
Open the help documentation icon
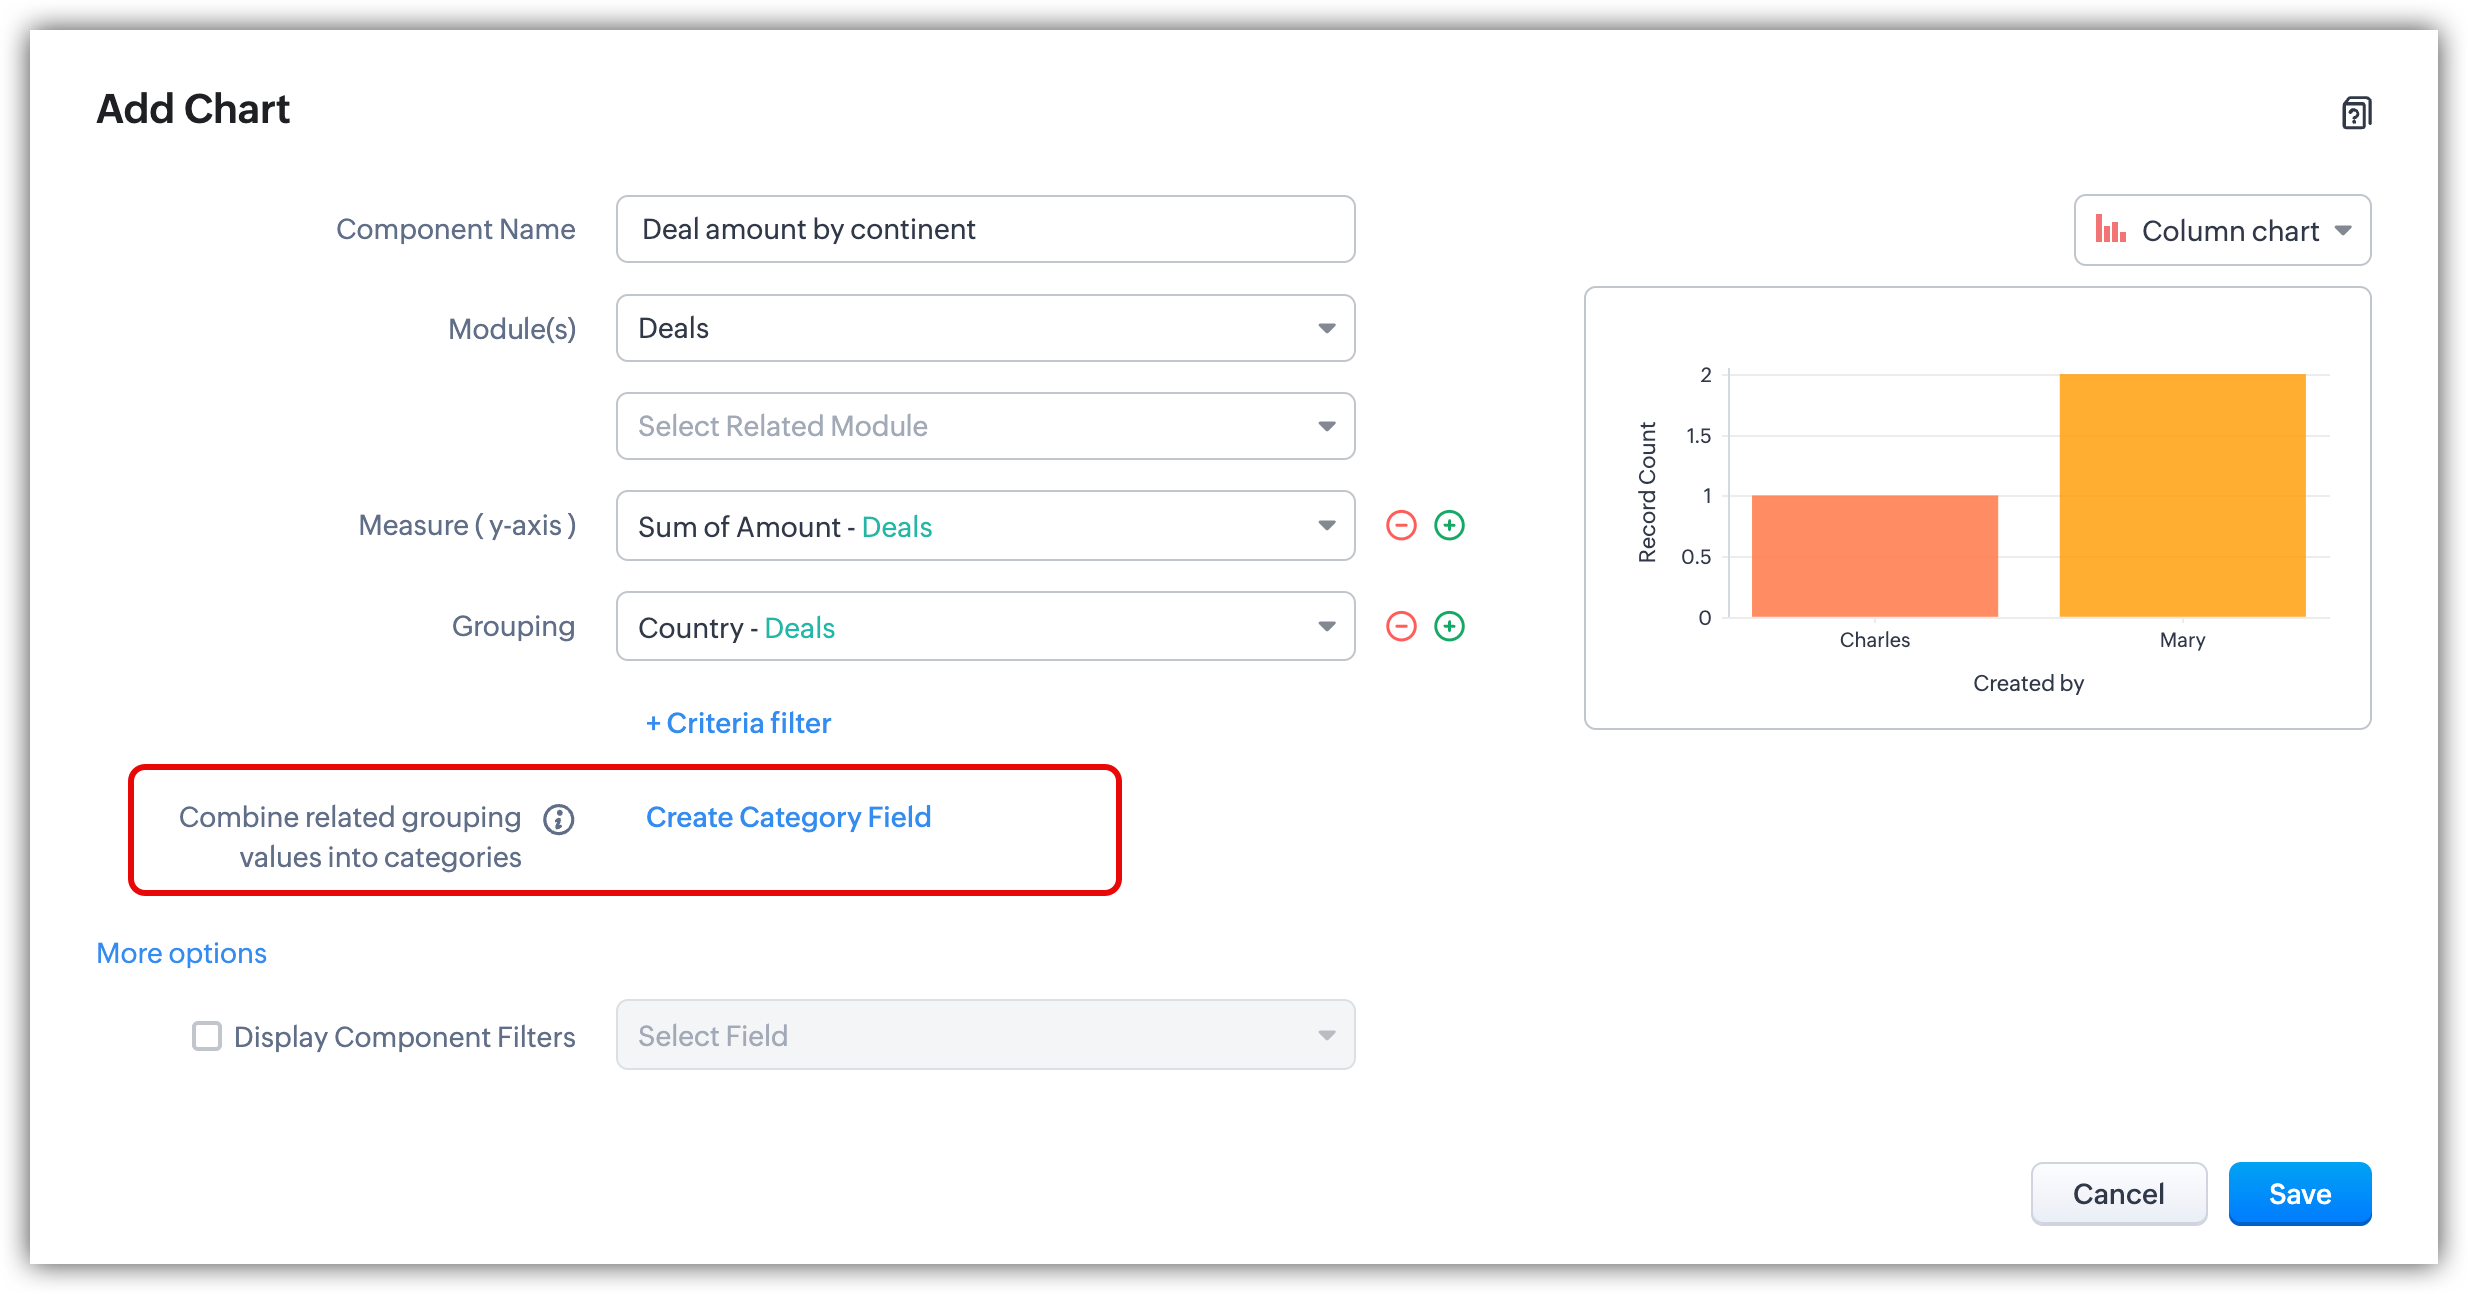[2356, 113]
